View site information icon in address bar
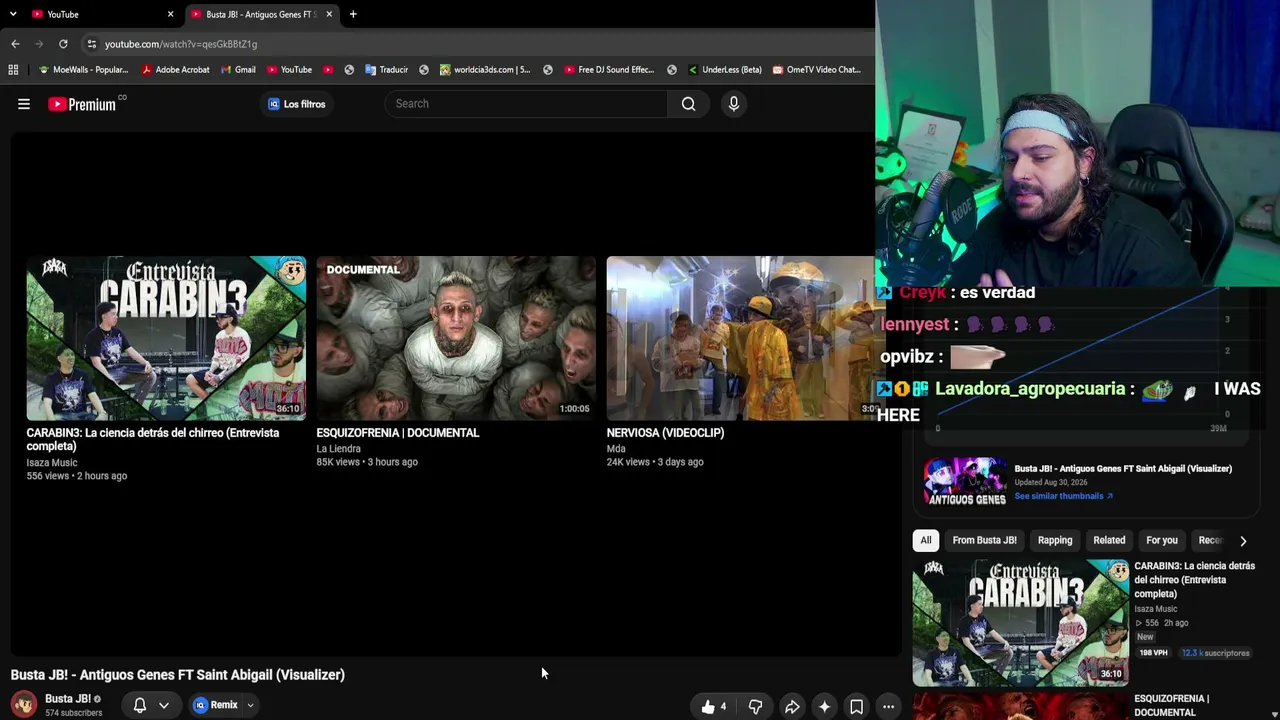The height and width of the screenshot is (720, 1280). click(91, 44)
